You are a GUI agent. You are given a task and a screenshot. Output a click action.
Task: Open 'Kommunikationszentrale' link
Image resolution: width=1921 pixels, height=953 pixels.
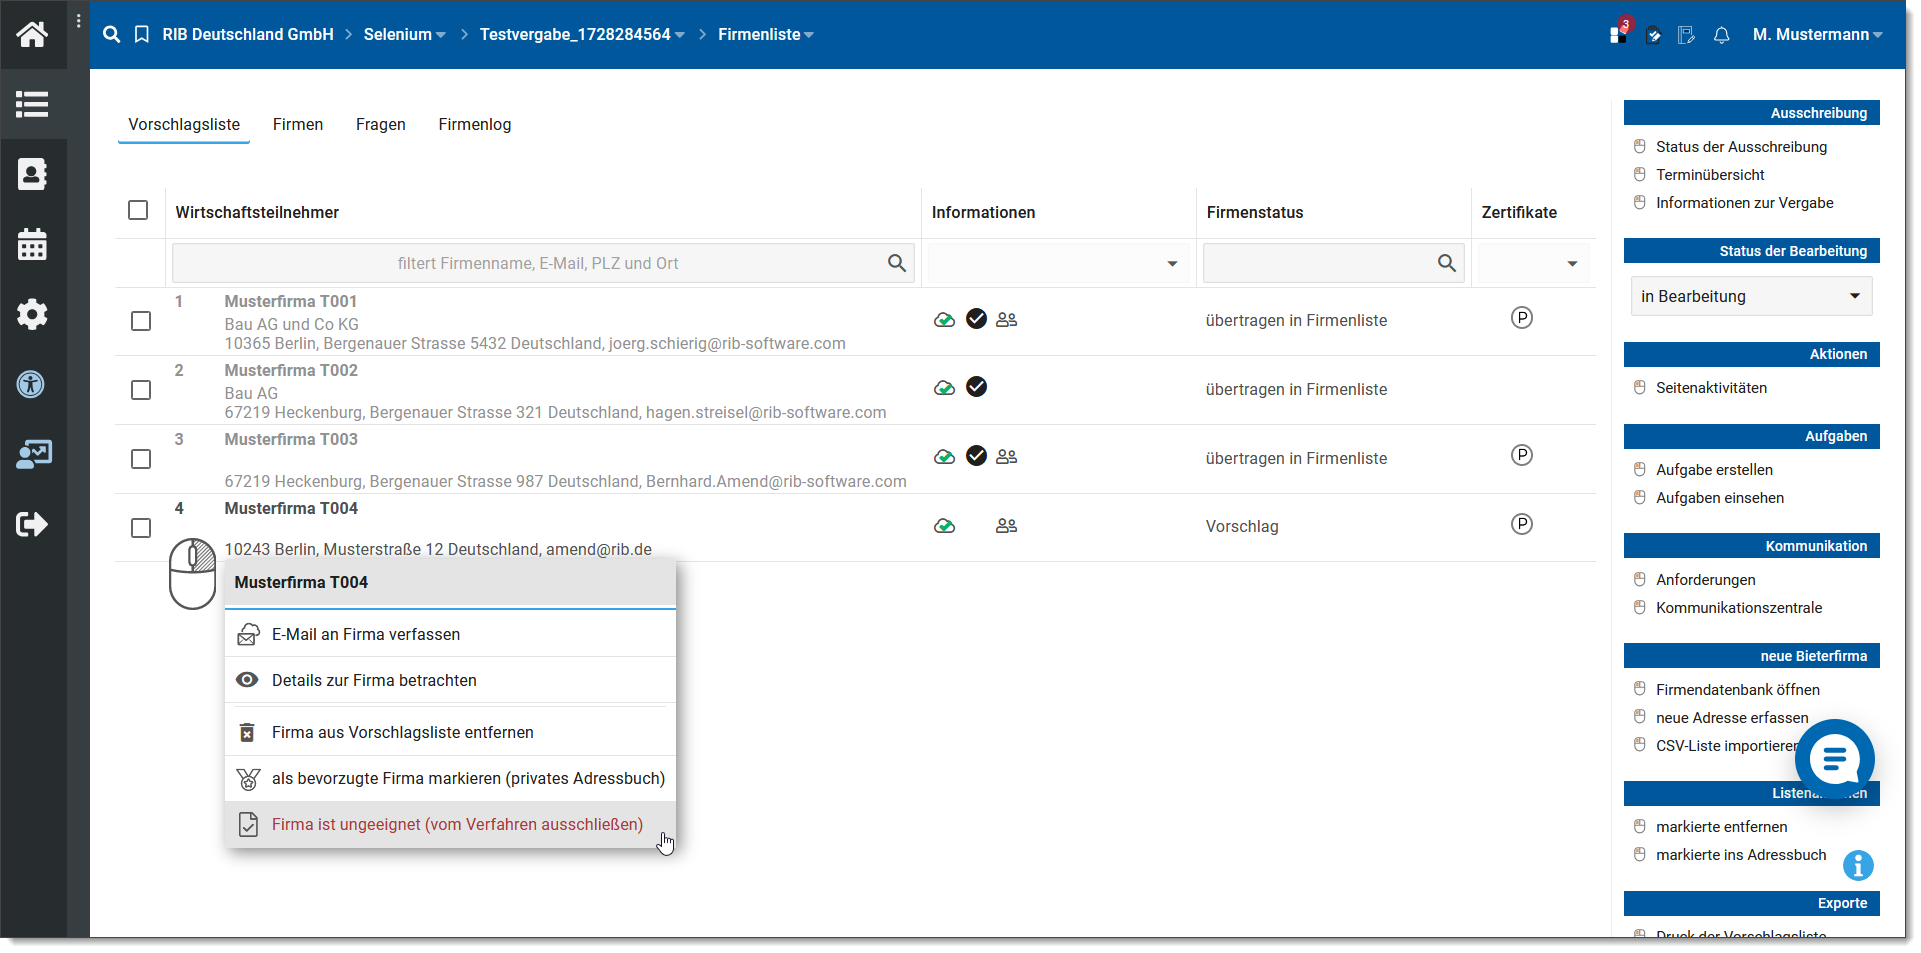[x=1738, y=608]
